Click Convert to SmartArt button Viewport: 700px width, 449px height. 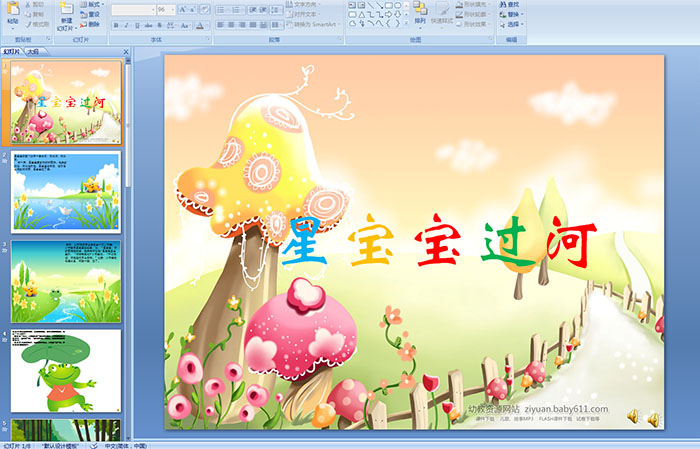pos(312,26)
